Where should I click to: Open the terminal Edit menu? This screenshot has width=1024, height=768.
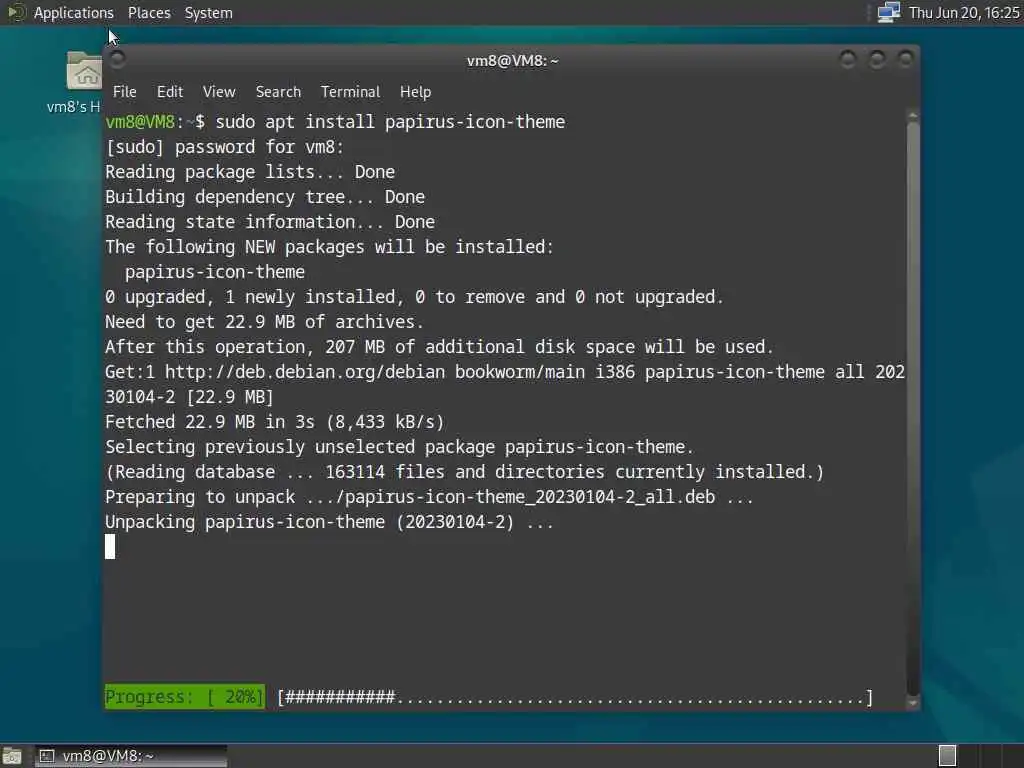pos(170,92)
